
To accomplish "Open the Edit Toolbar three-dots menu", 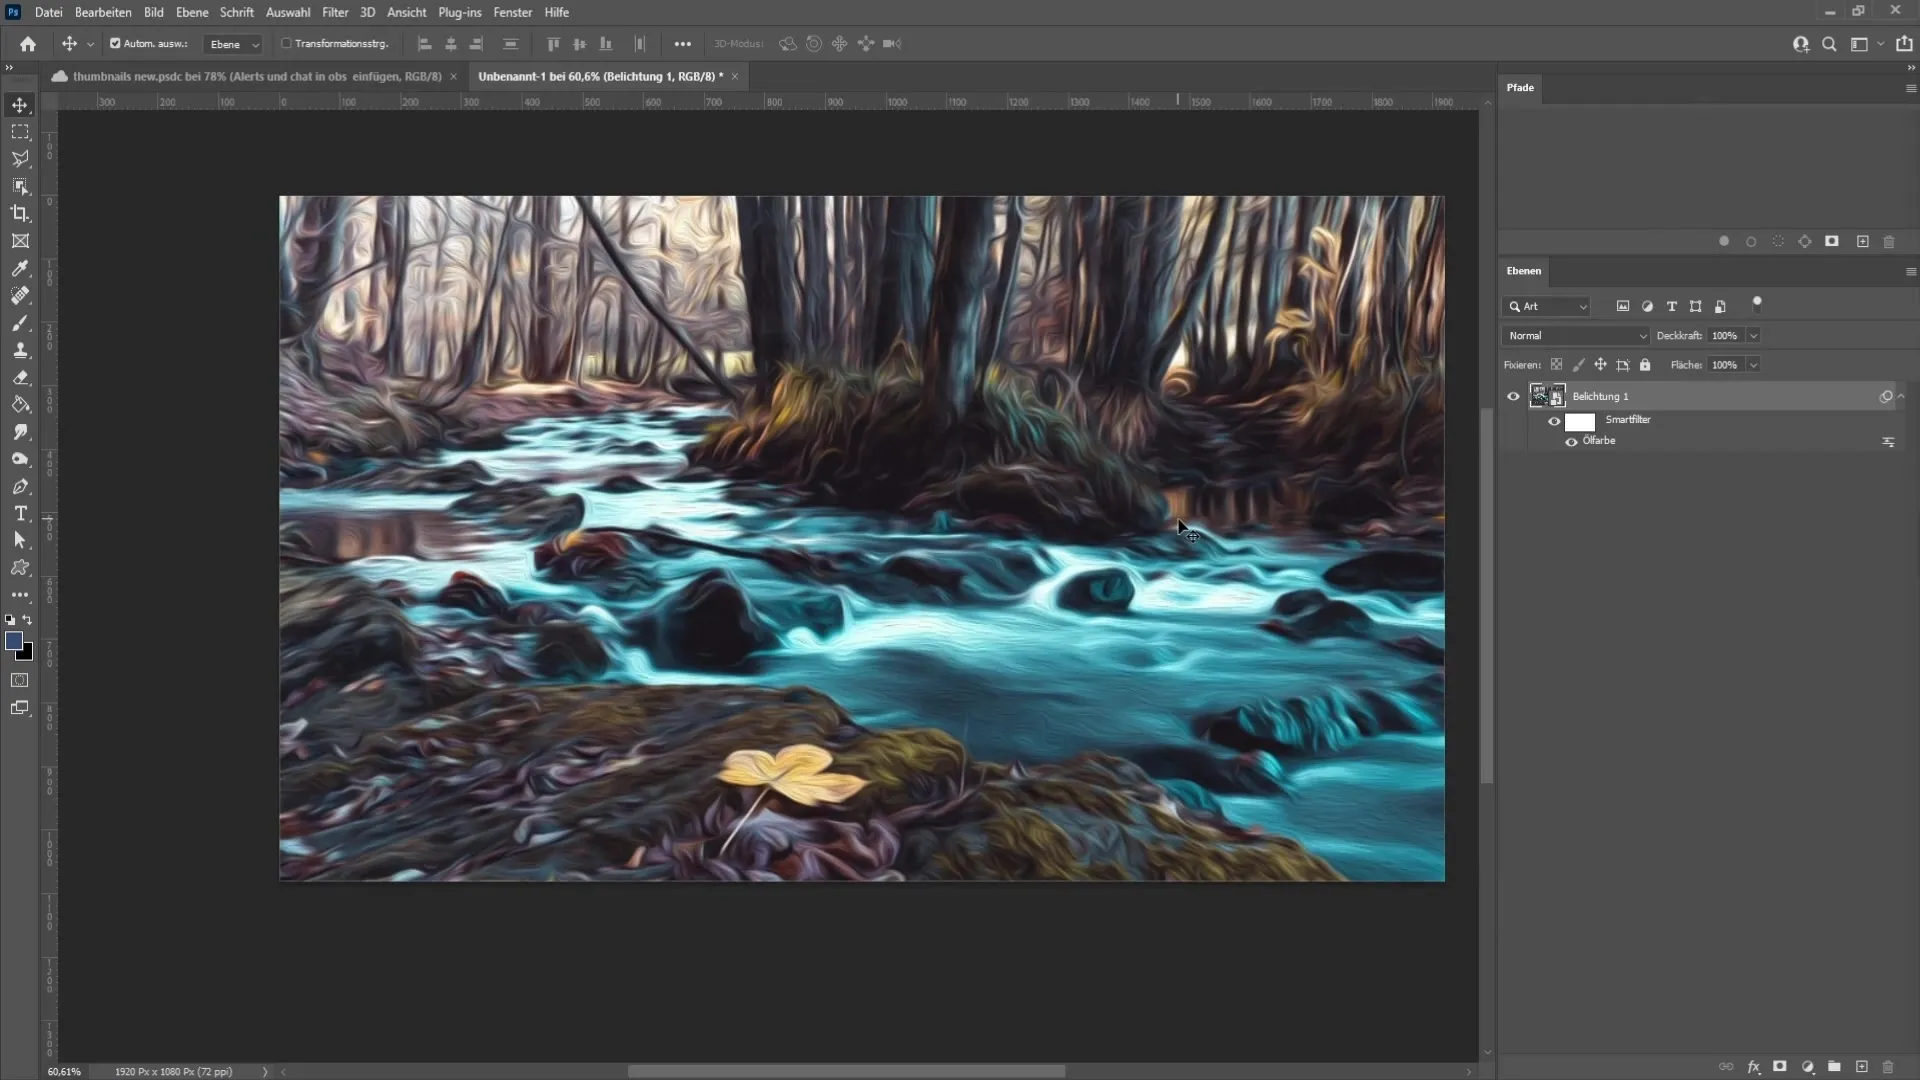I will coord(20,595).
